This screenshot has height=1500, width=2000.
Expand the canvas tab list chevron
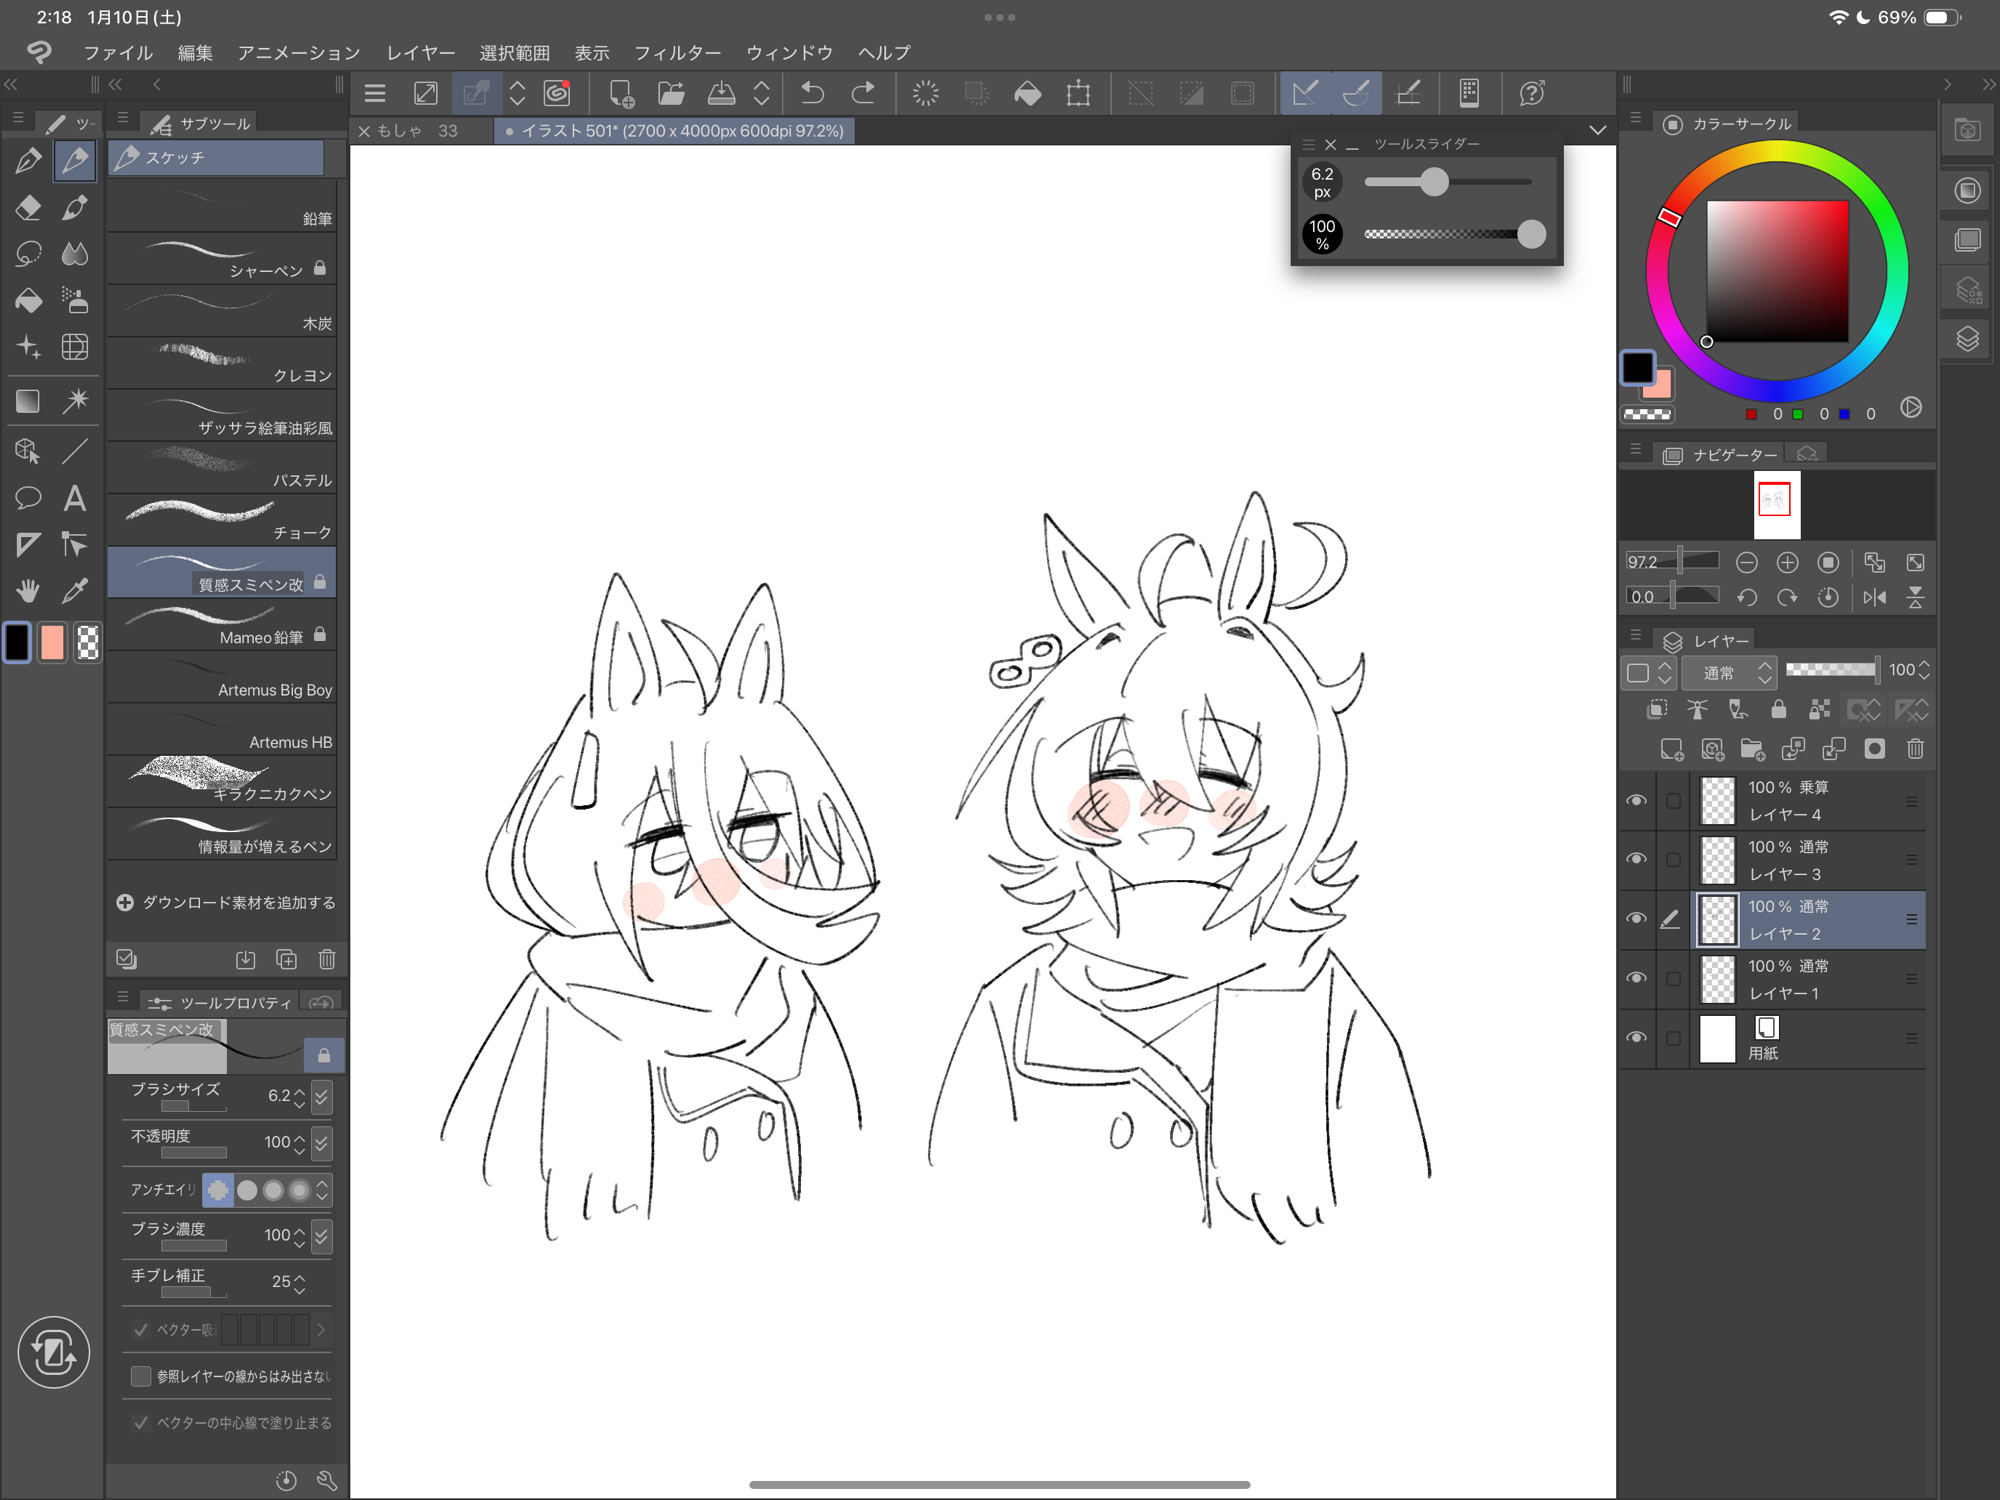coord(1597,130)
